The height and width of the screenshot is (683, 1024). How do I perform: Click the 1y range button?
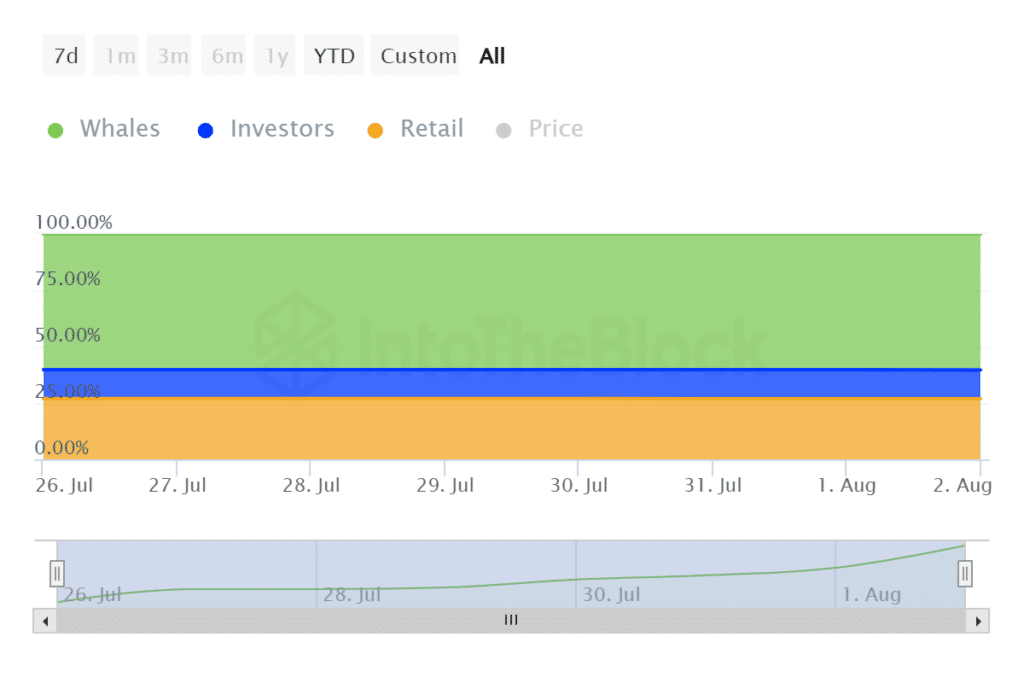click(x=275, y=56)
